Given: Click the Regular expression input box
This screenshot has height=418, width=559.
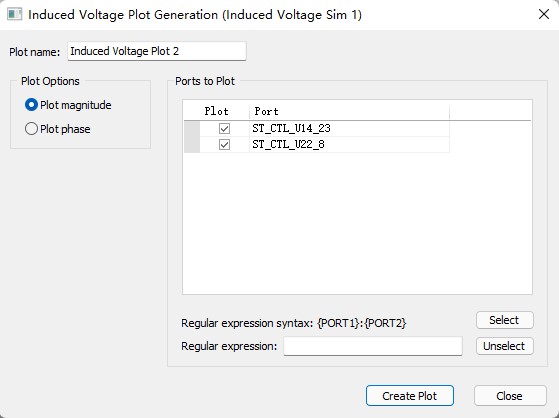Looking at the screenshot, I should coord(373,346).
